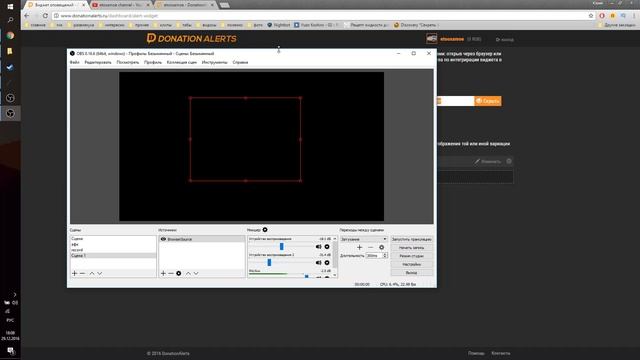The height and width of the screenshot is (360, 640).
Task: Bookmark page with star icon in Chrome
Action: click(591, 16)
